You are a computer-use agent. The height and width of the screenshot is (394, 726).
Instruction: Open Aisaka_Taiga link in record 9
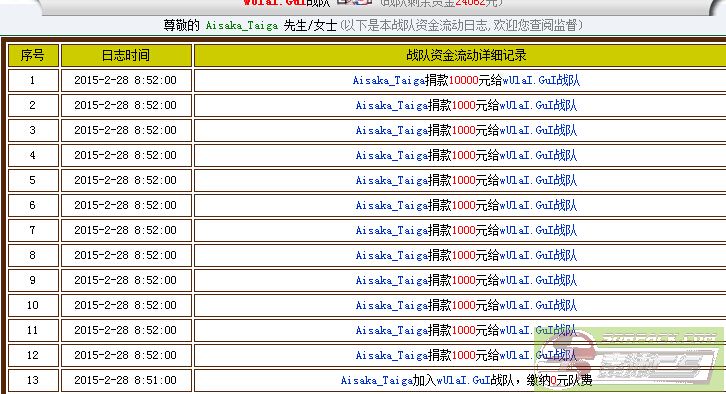pos(391,281)
